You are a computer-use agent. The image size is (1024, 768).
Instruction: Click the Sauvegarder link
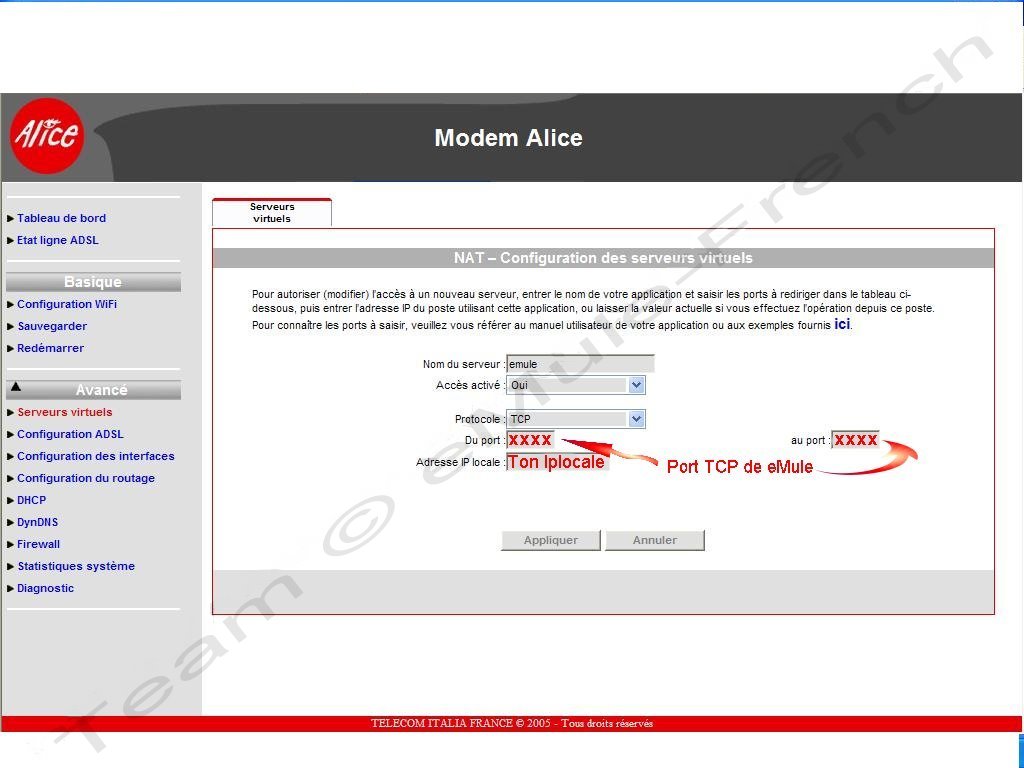[x=52, y=327]
